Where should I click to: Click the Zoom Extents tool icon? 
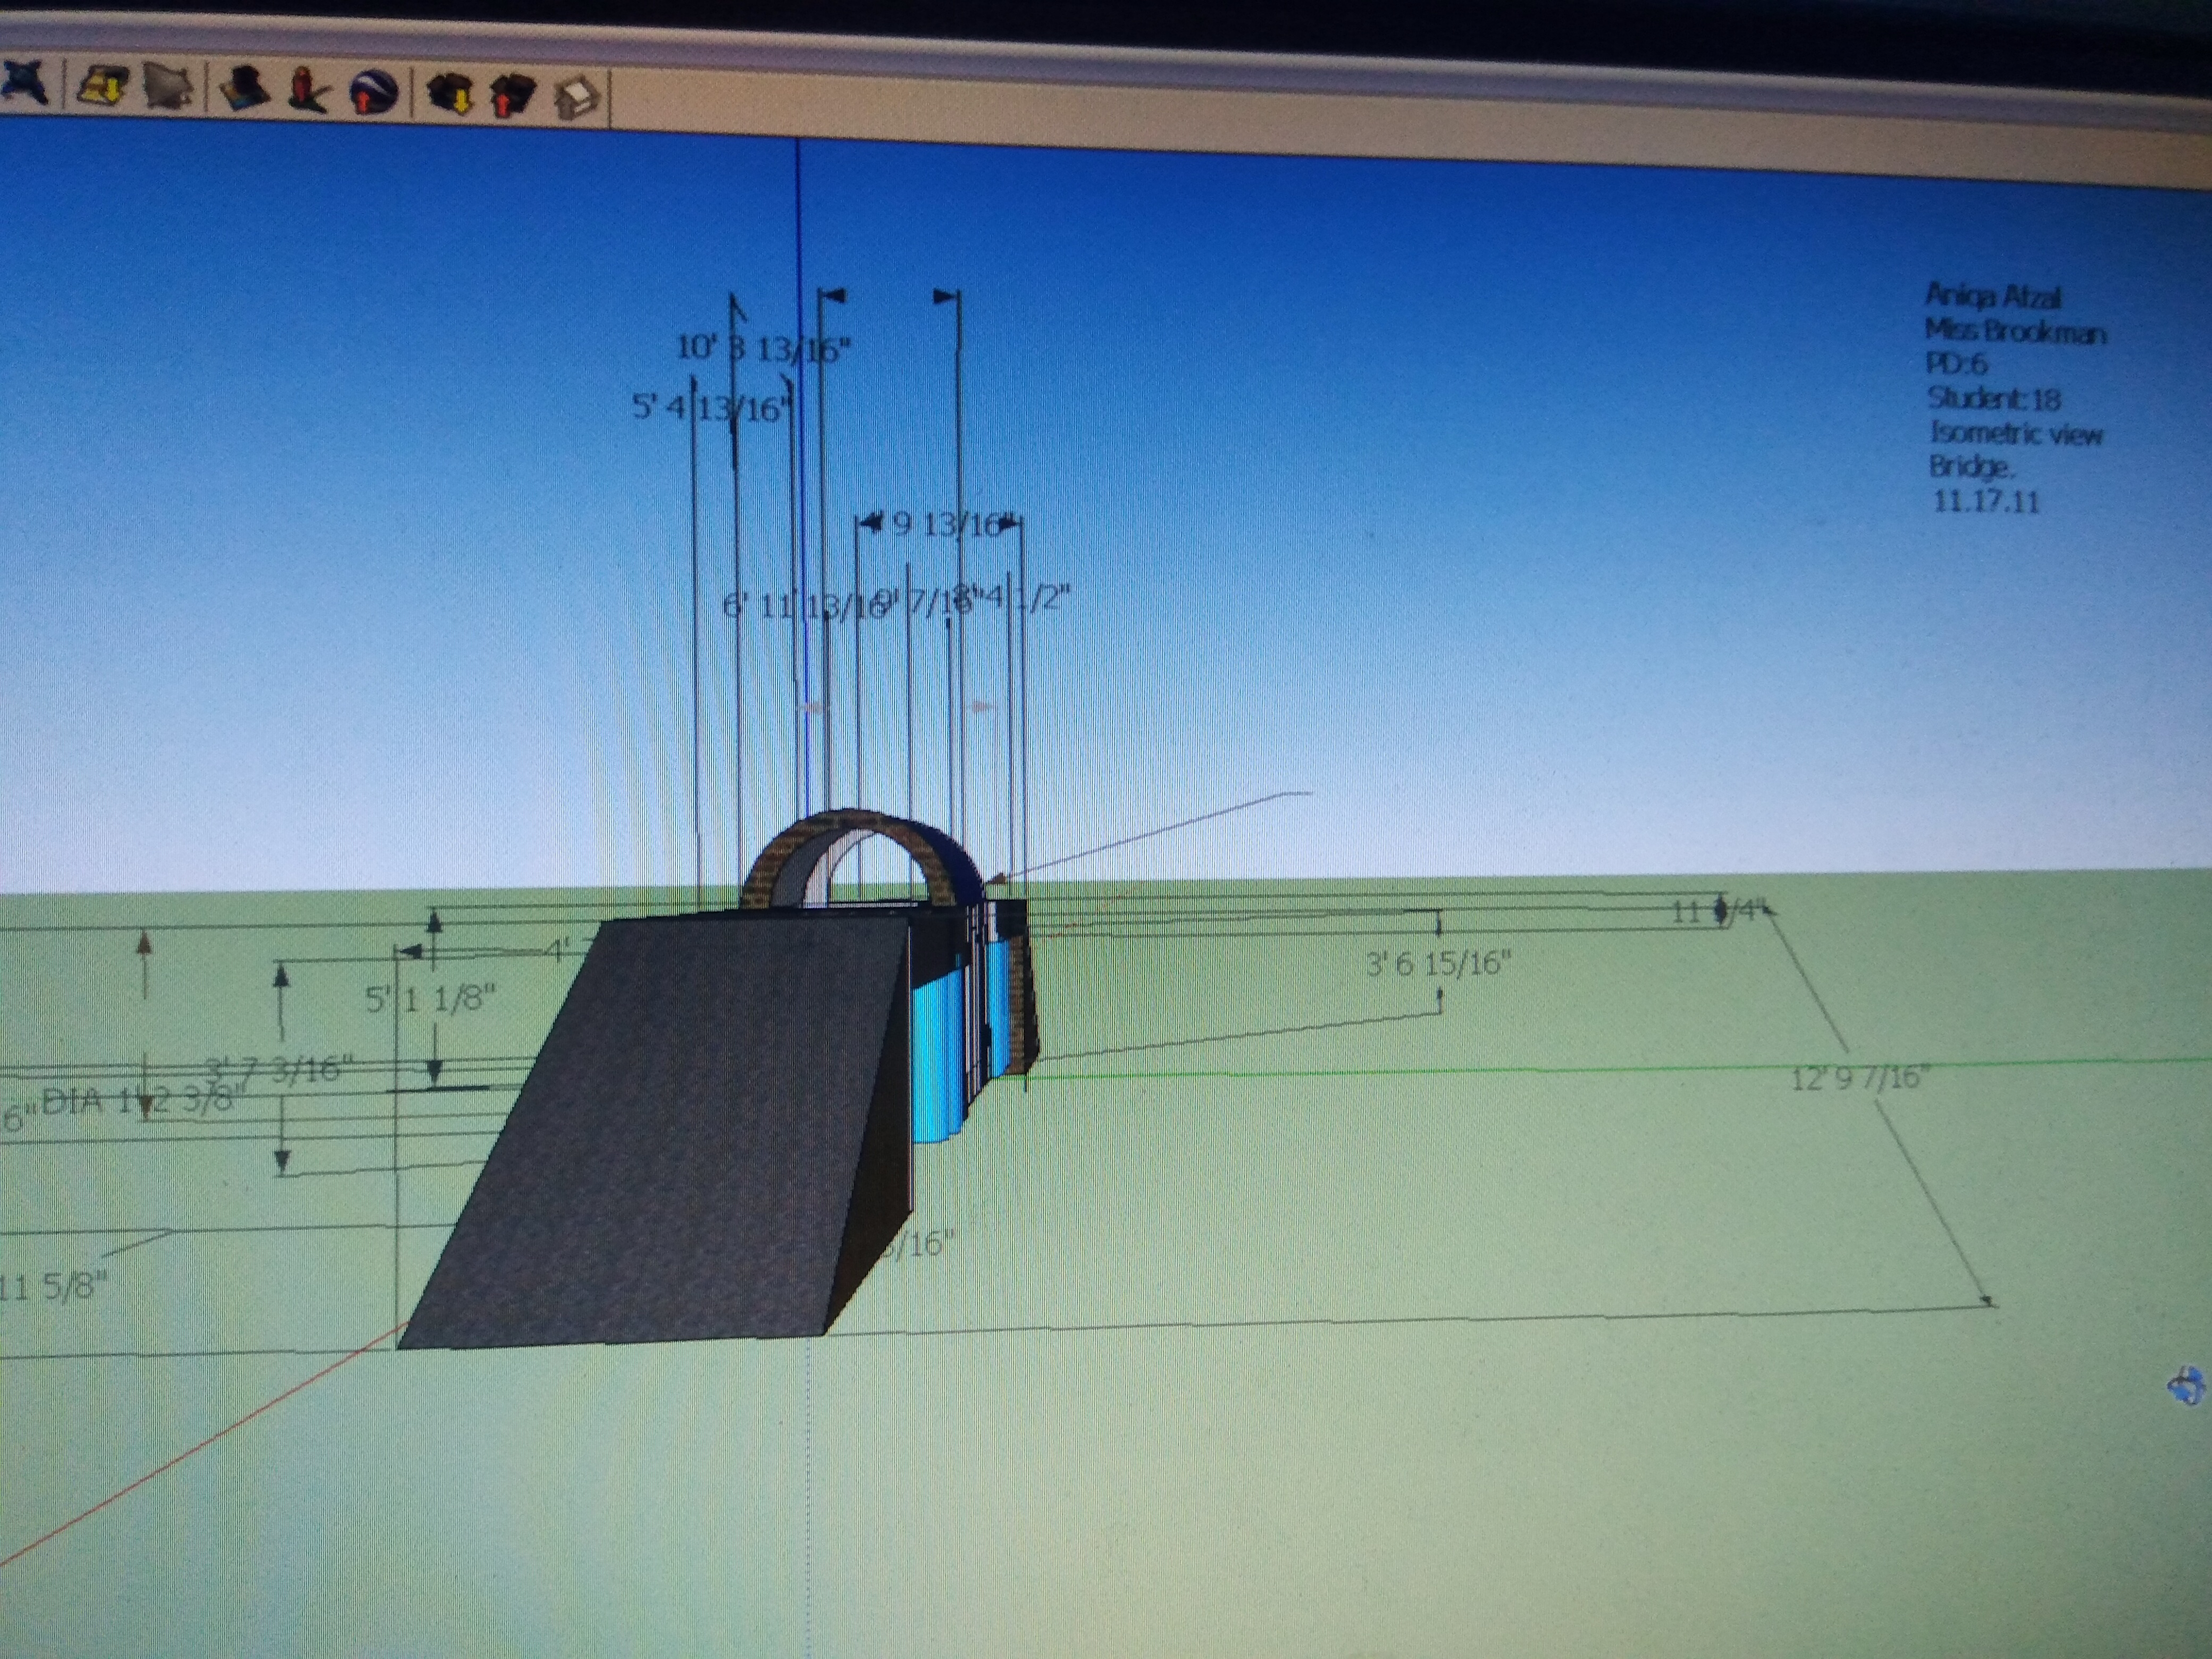pyautogui.click(x=23, y=82)
